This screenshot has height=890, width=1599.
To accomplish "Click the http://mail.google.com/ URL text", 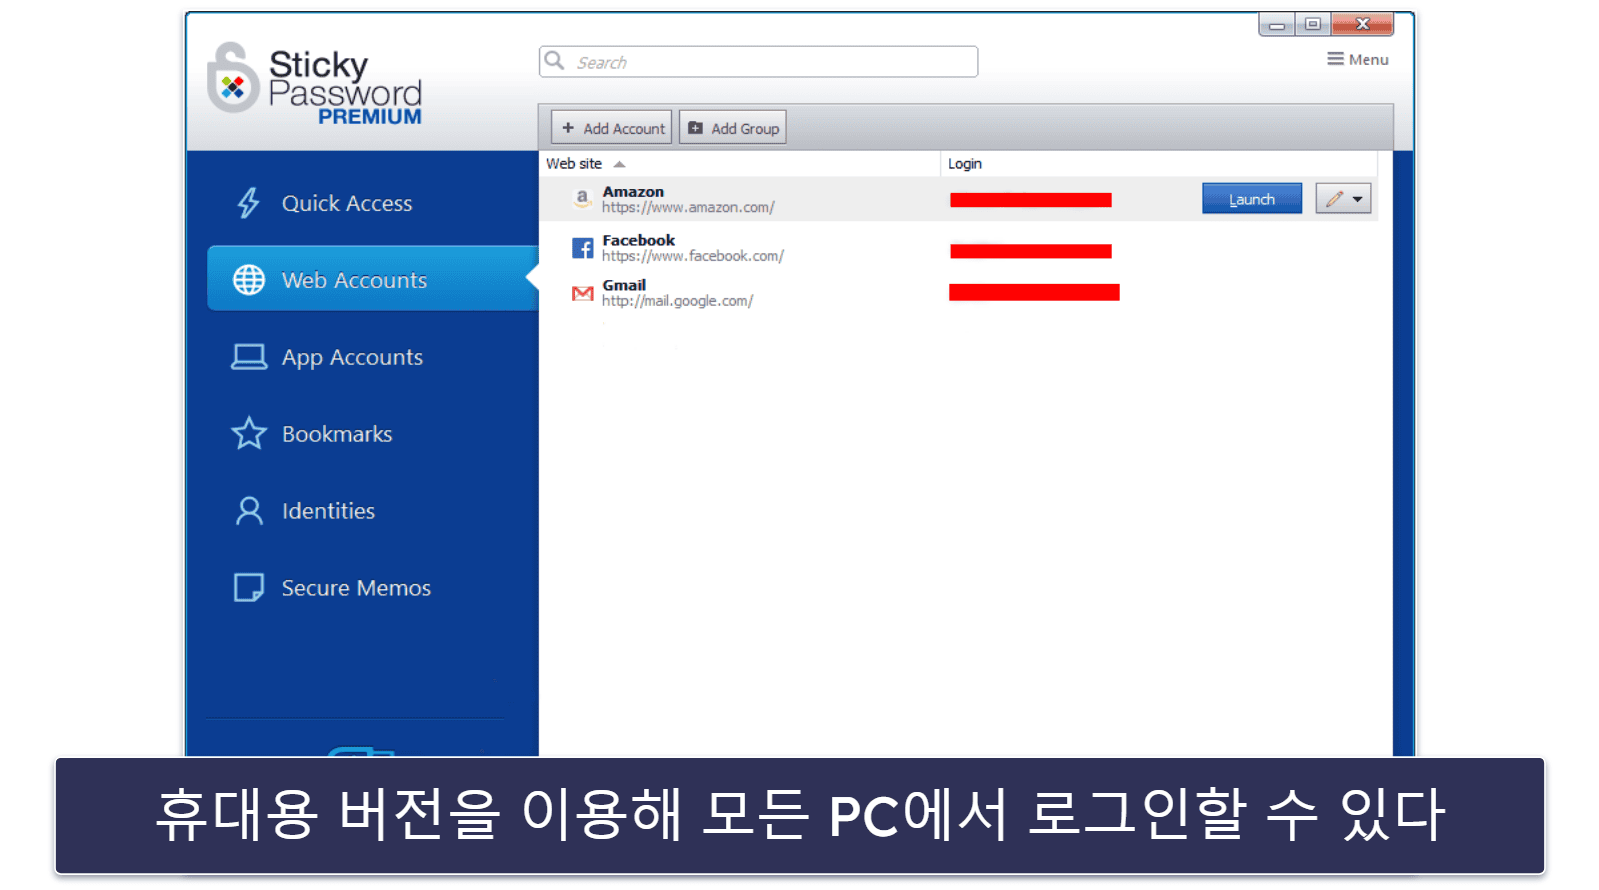I will coord(677,301).
